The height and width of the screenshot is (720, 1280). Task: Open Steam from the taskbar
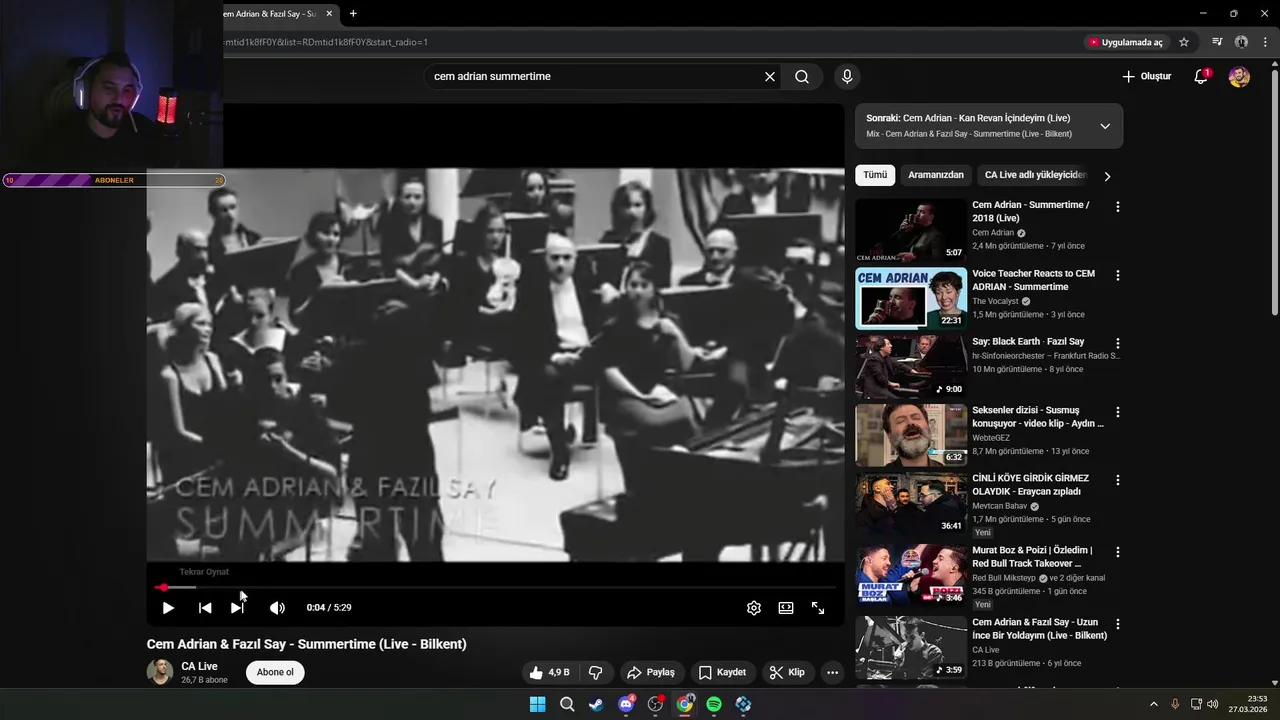596,704
